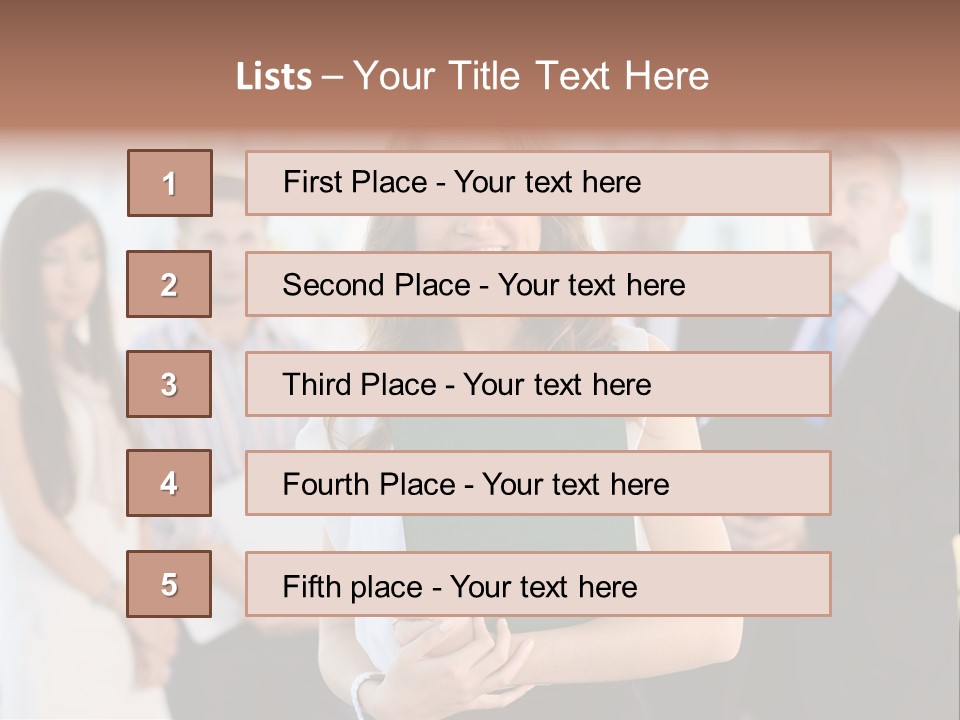Image resolution: width=960 pixels, height=720 pixels.
Task: Click the number 2 box
Action: click(169, 284)
